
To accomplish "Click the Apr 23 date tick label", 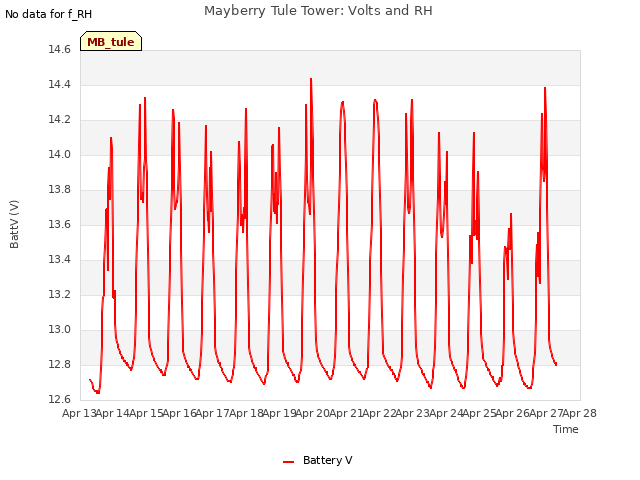I will tap(413, 413).
